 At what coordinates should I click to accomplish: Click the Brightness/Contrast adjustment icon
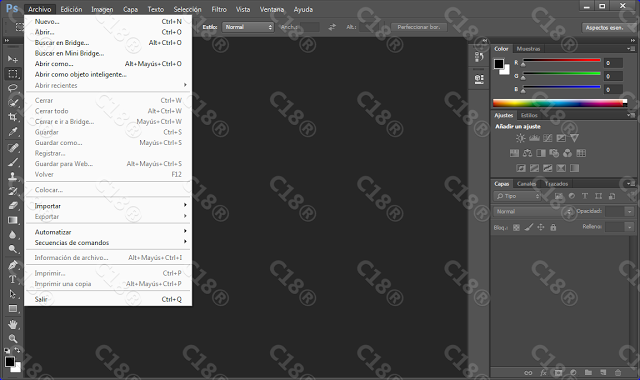click(520, 138)
